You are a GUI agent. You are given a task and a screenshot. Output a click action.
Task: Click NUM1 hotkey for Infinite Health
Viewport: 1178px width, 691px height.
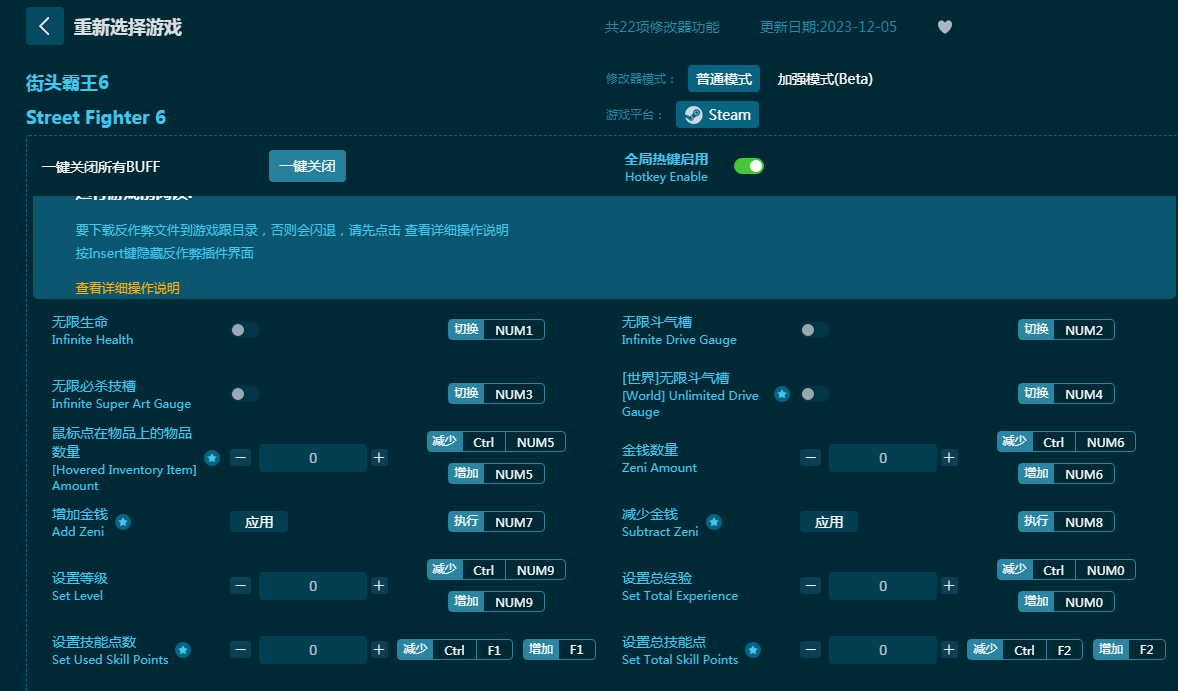click(497, 330)
